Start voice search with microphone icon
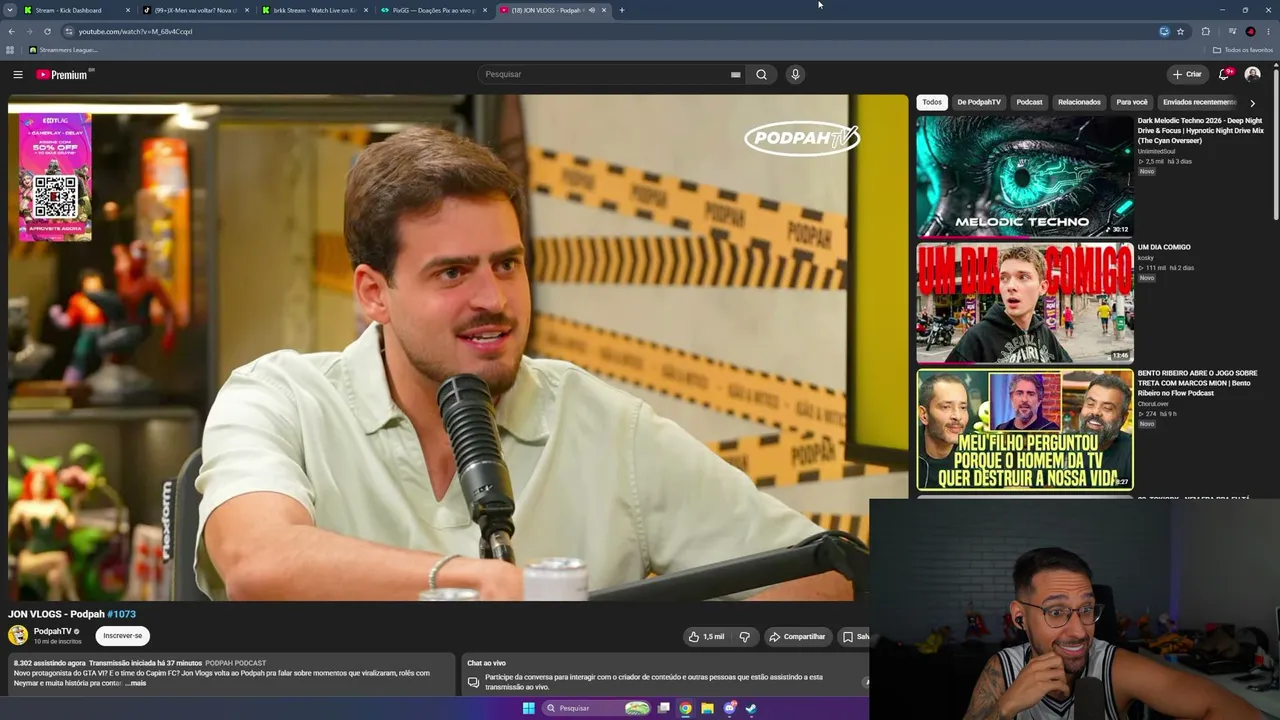 795,74
